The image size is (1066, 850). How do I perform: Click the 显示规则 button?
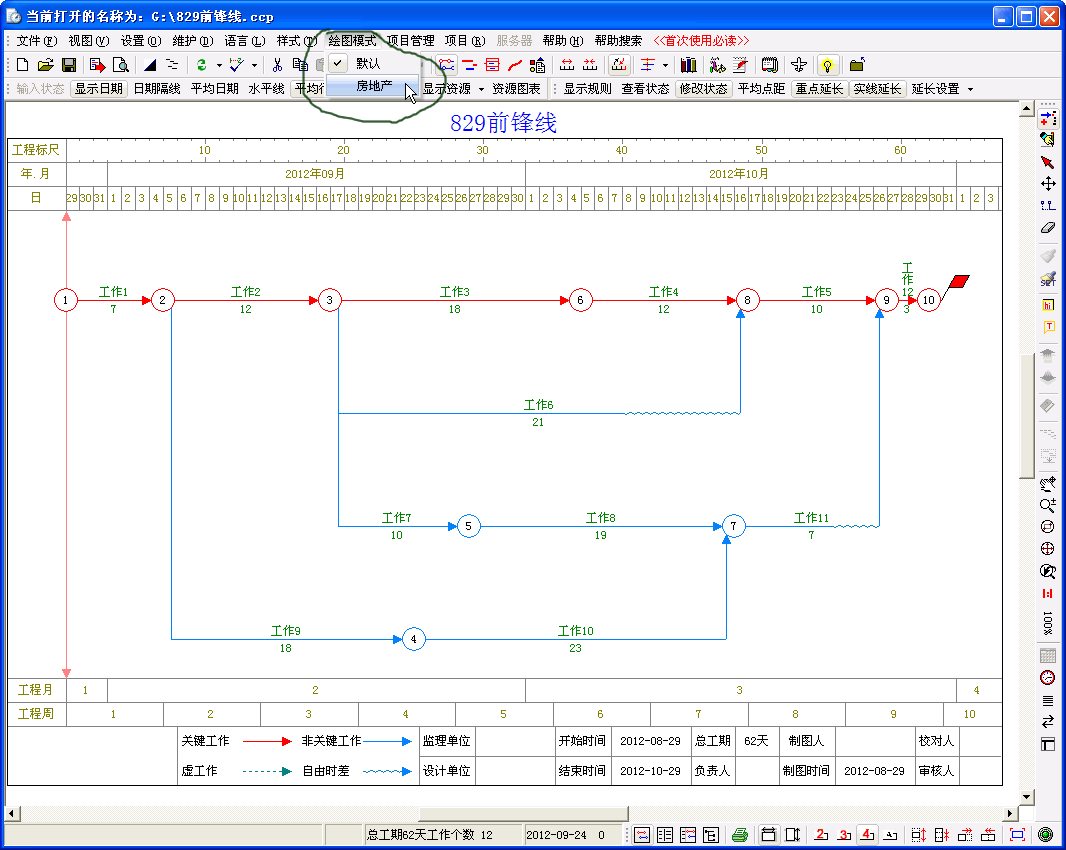pyautogui.click(x=587, y=88)
